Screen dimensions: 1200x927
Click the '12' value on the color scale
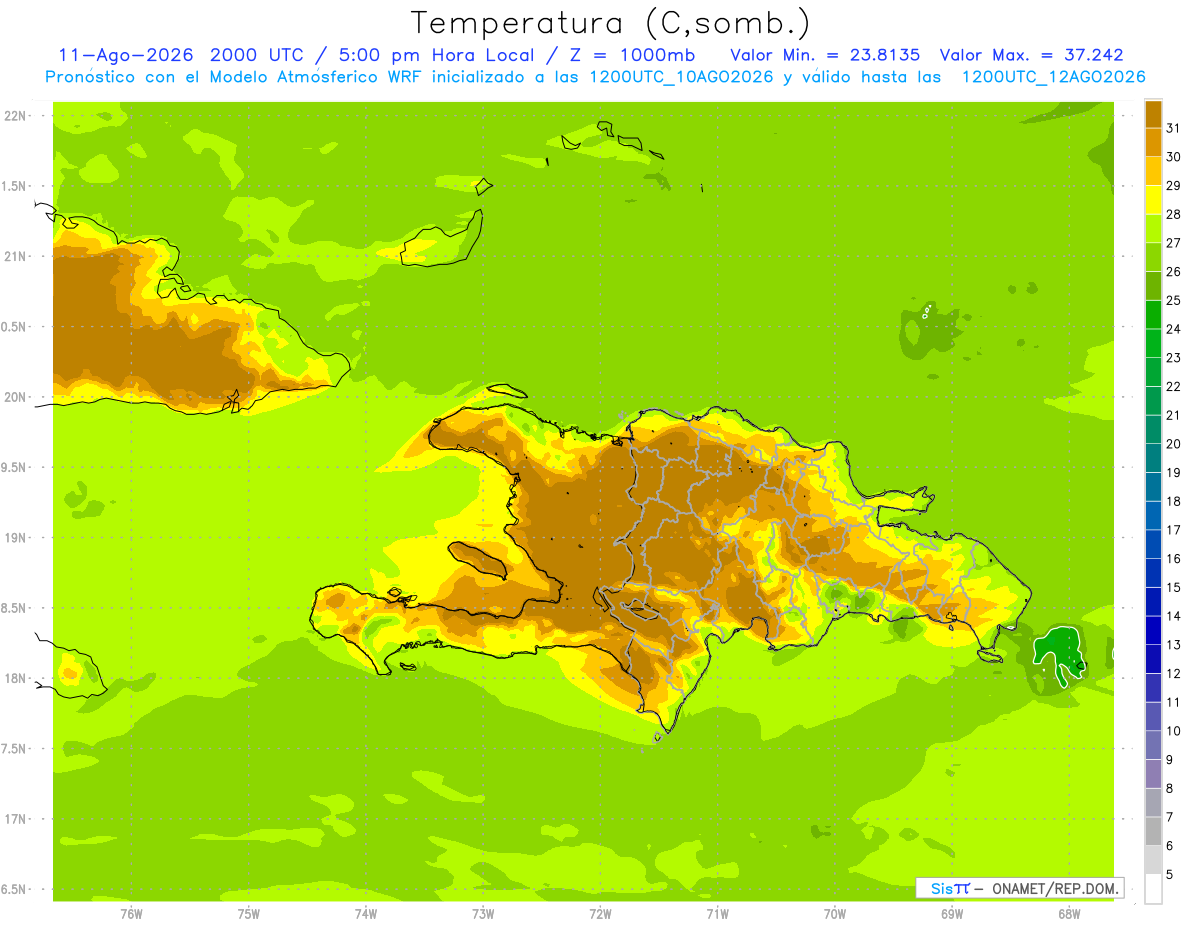[1174, 674]
